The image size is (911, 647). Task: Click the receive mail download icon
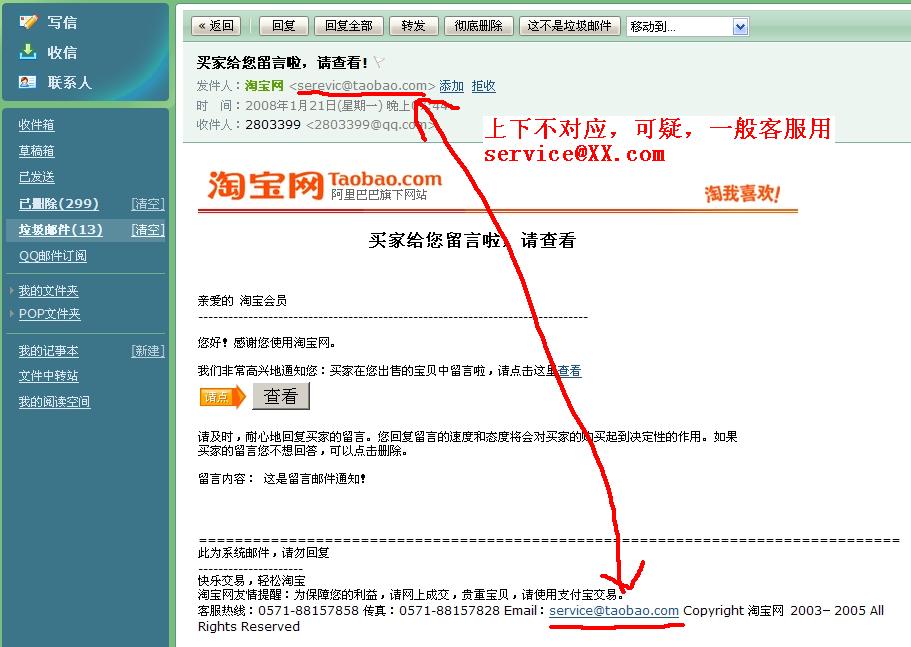(x=27, y=52)
